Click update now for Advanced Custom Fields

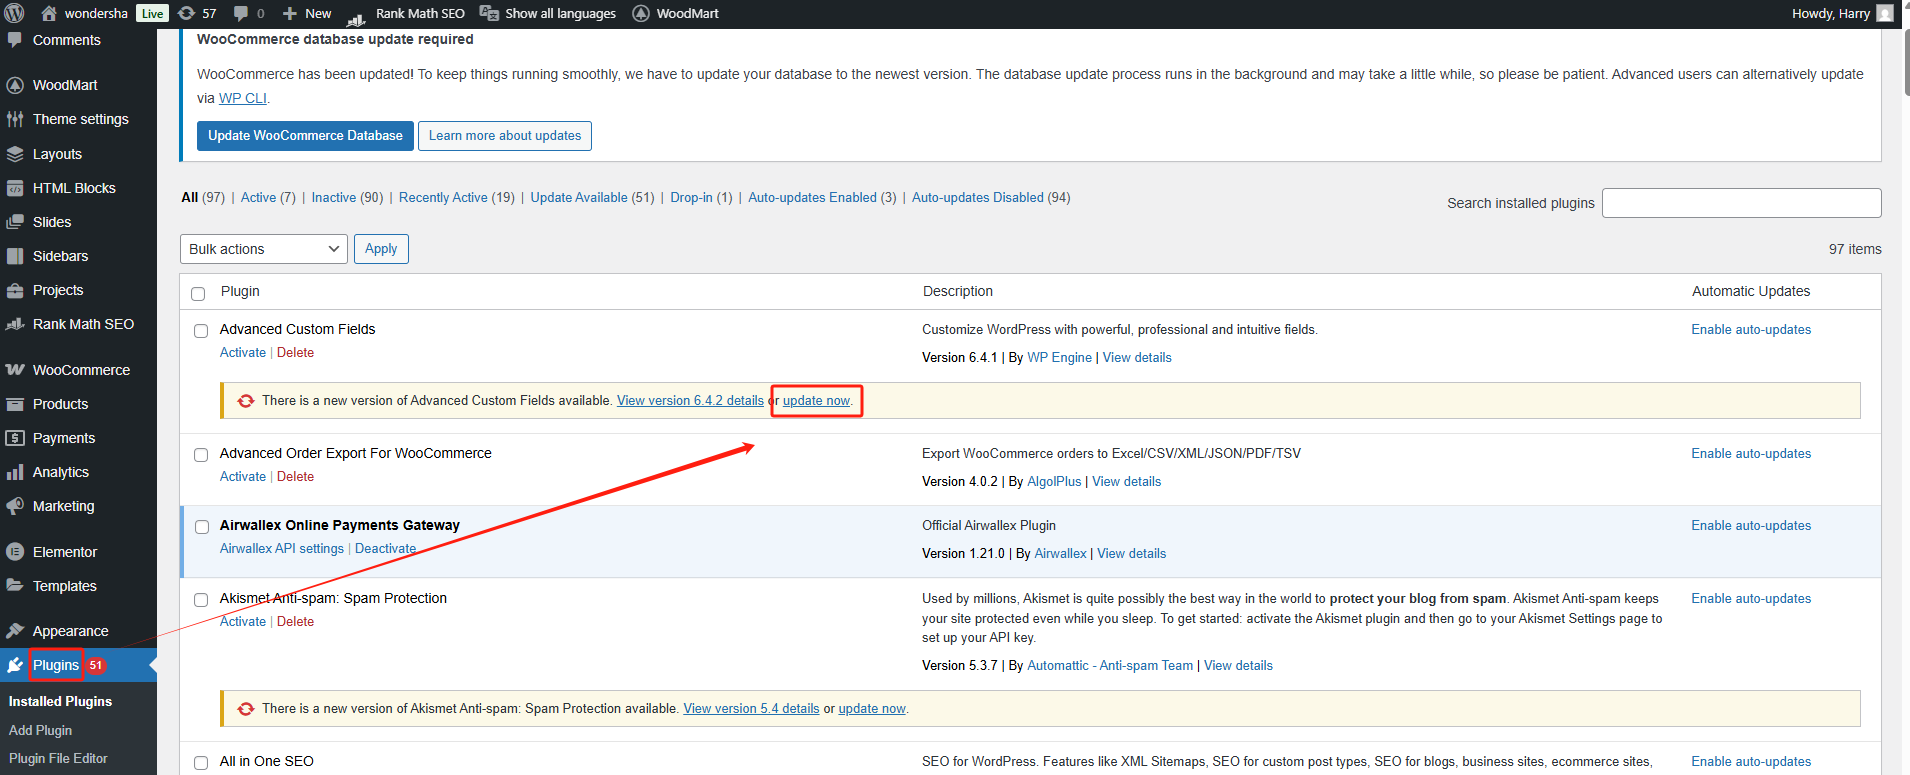816,401
